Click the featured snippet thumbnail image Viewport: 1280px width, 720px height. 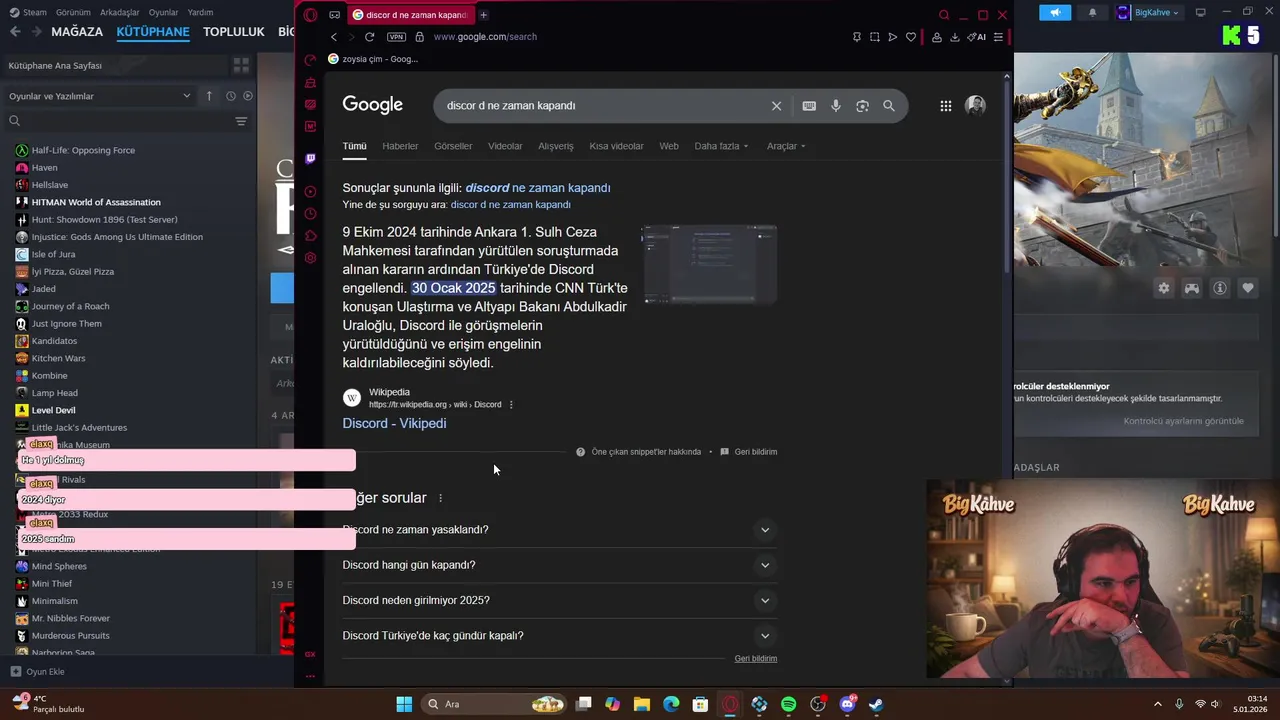point(709,264)
